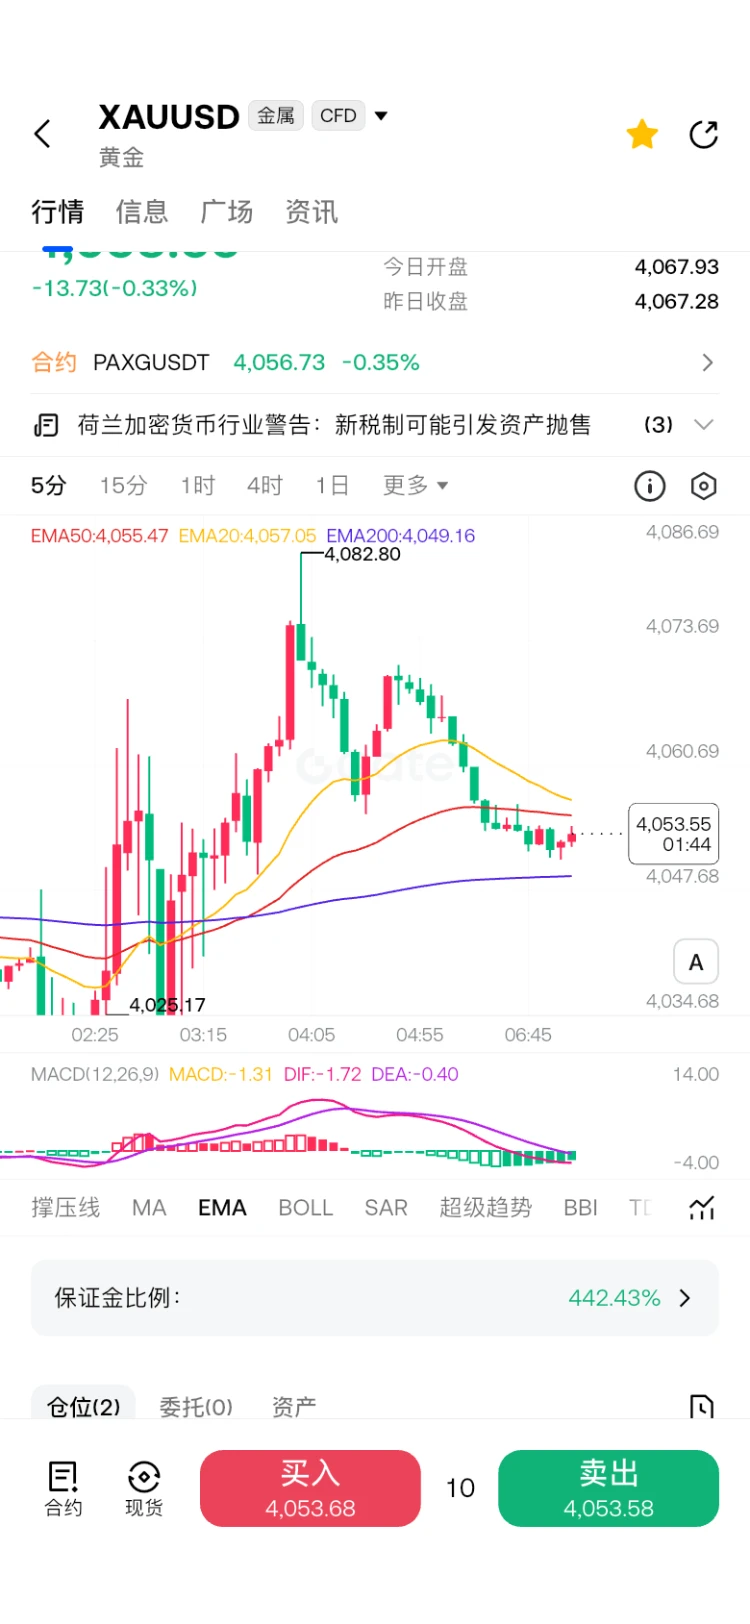Select the 金属 tag

point(276,116)
